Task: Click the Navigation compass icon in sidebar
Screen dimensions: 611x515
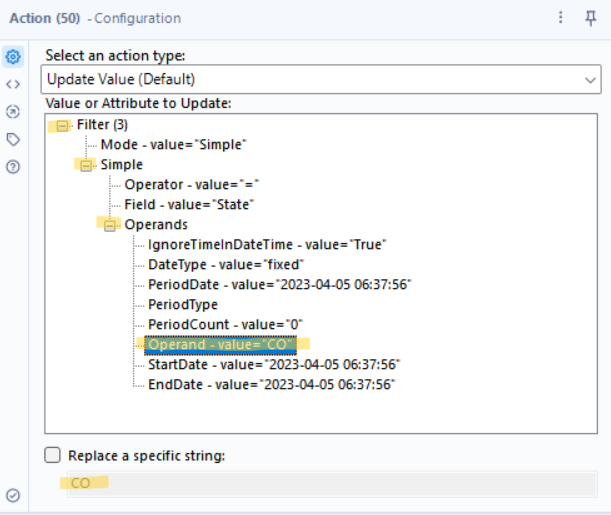Action: 13,112
